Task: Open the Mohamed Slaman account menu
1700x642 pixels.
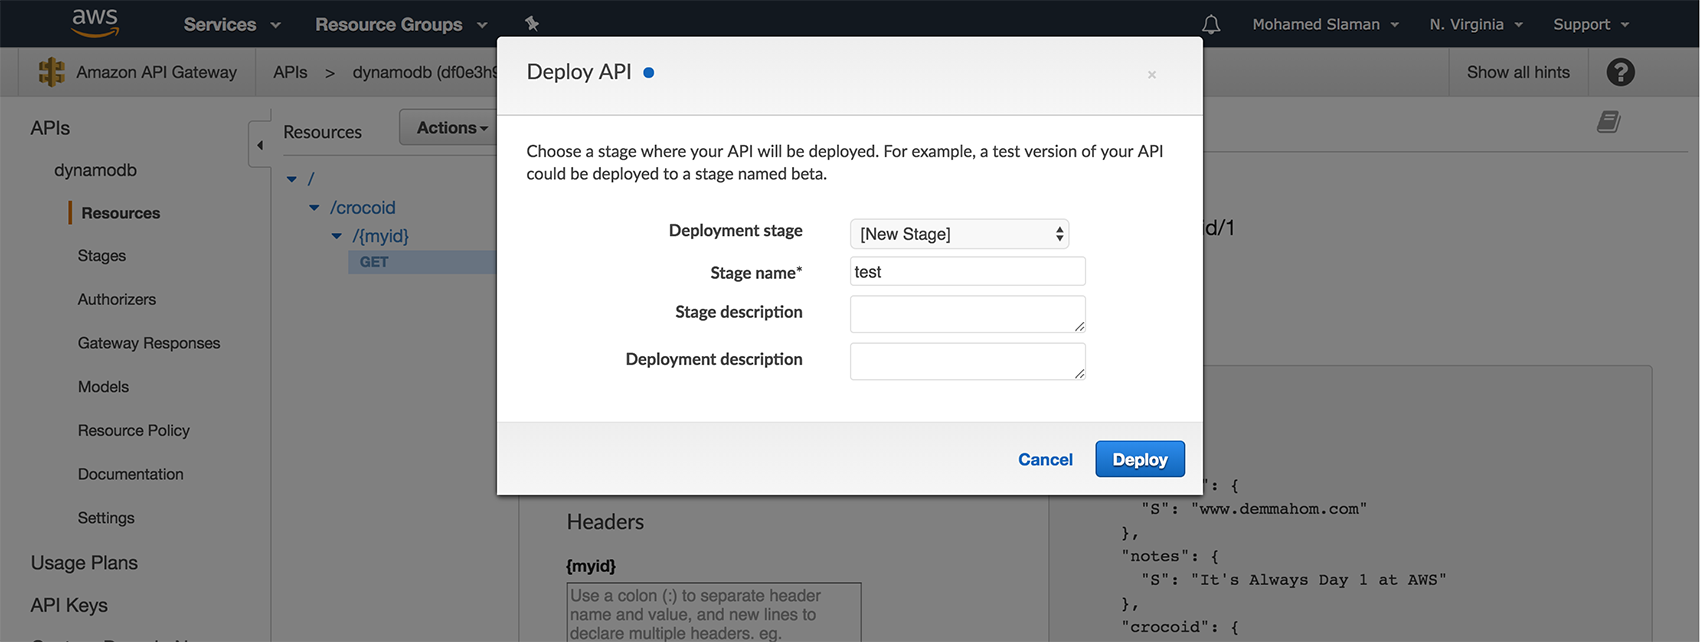Action: [x=1325, y=24]
